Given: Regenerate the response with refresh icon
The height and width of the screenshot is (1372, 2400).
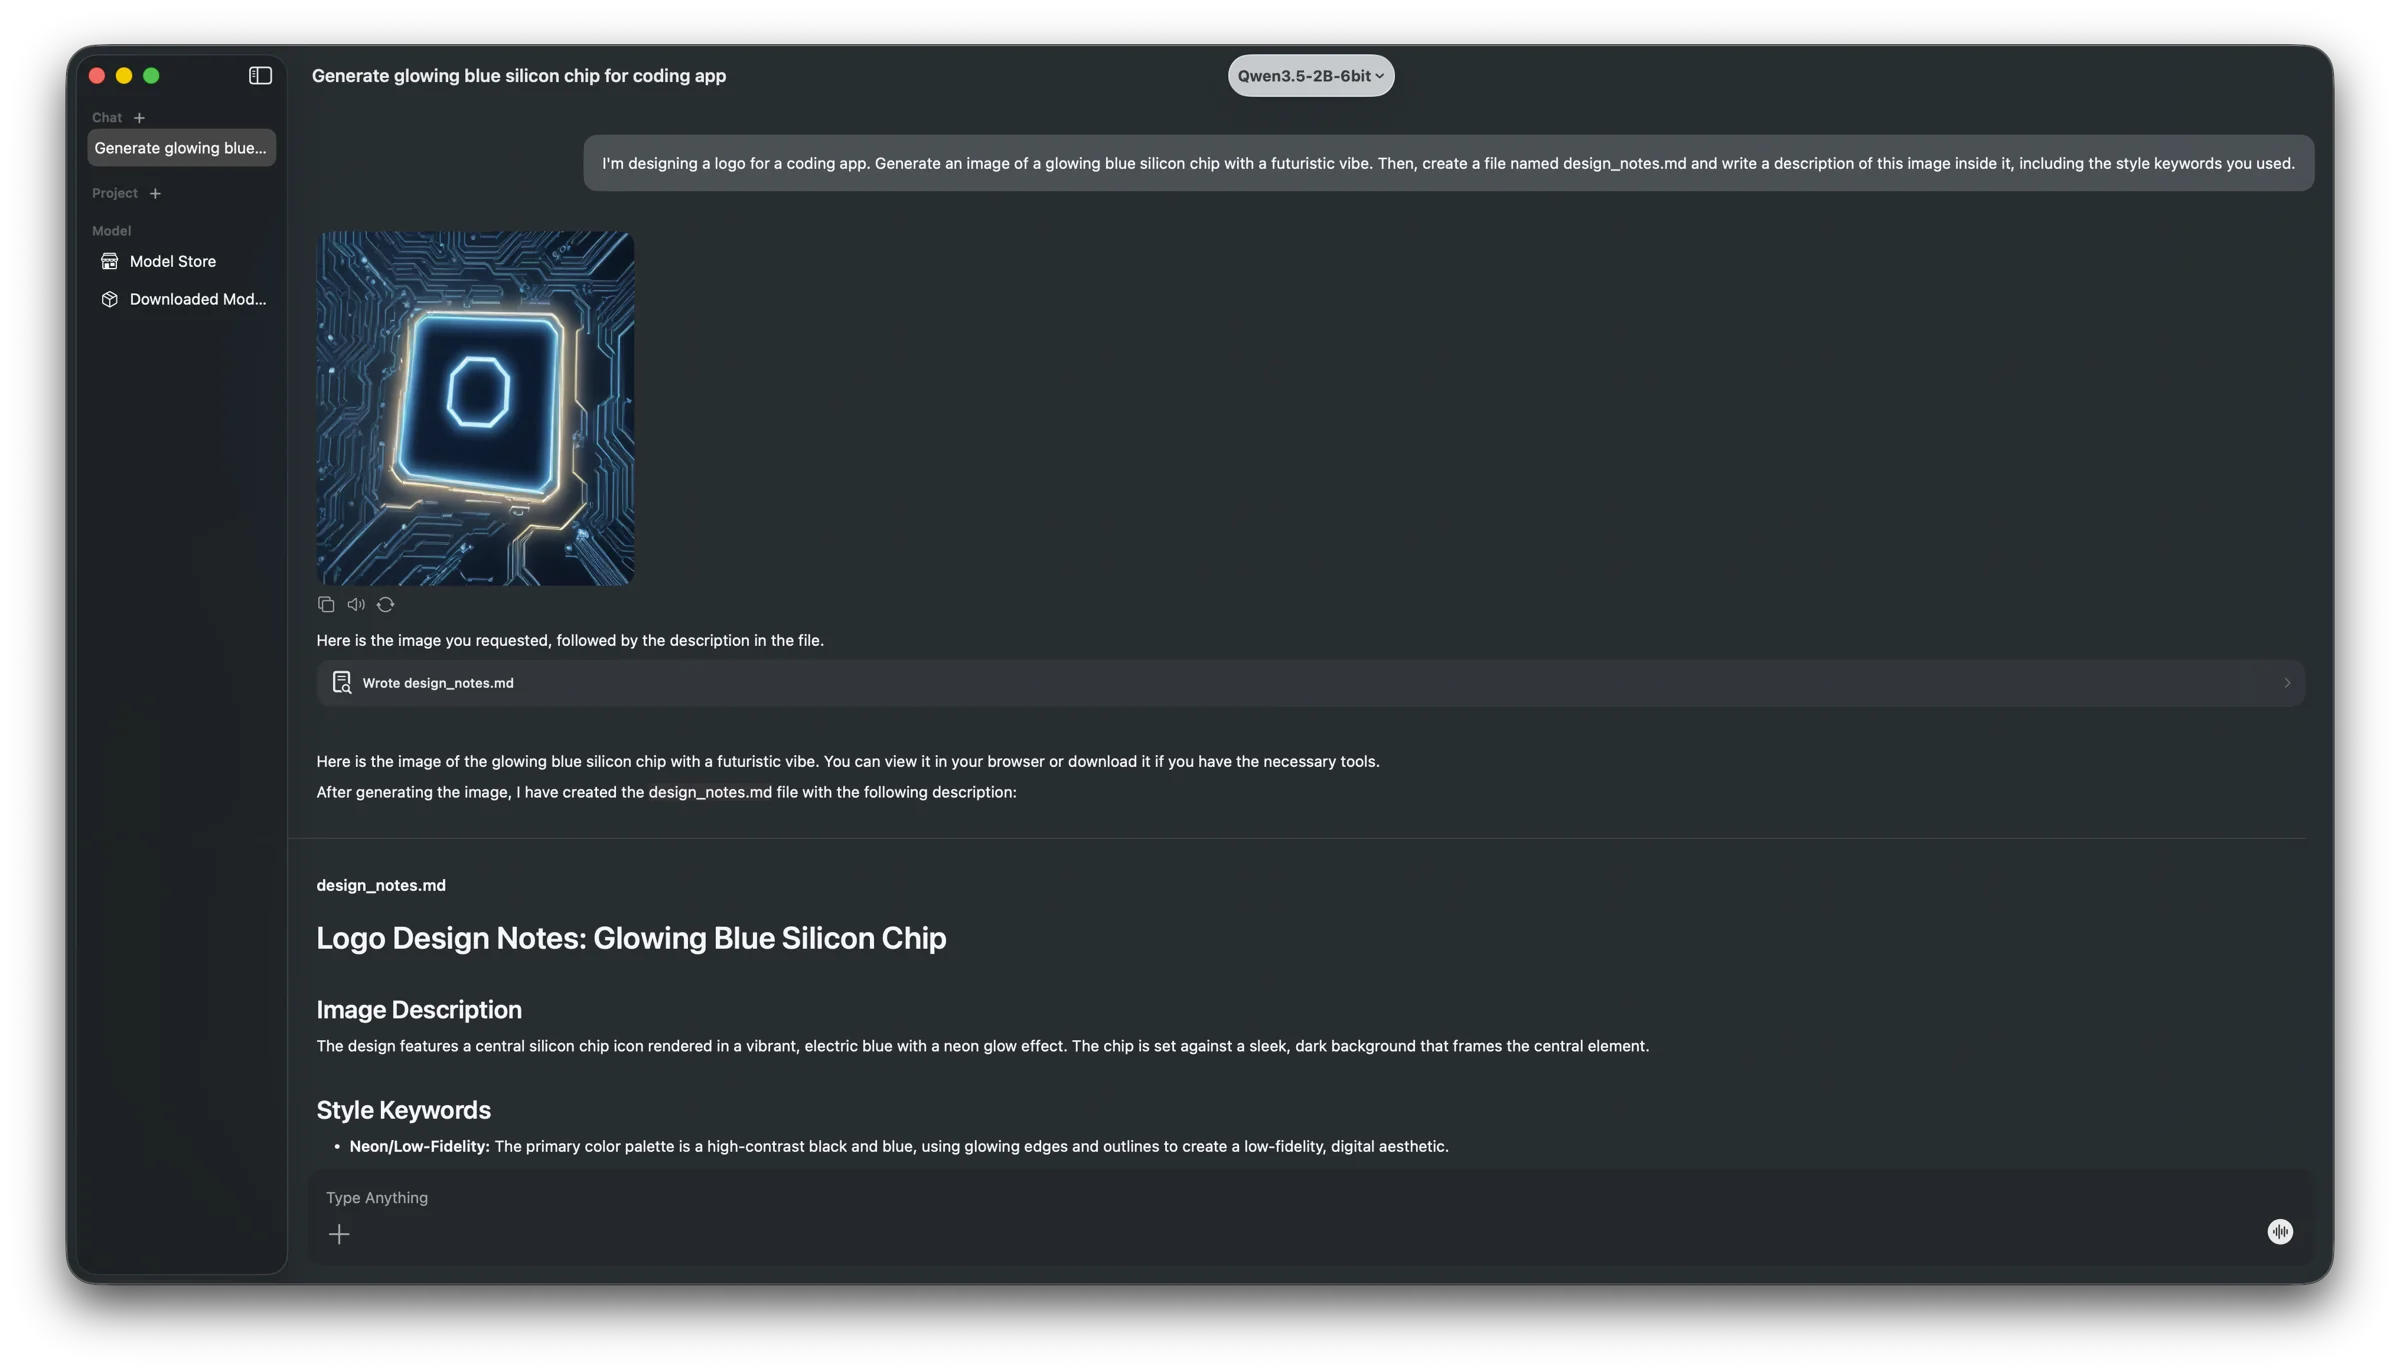Looking at the screenshot, I should (386, 604).
